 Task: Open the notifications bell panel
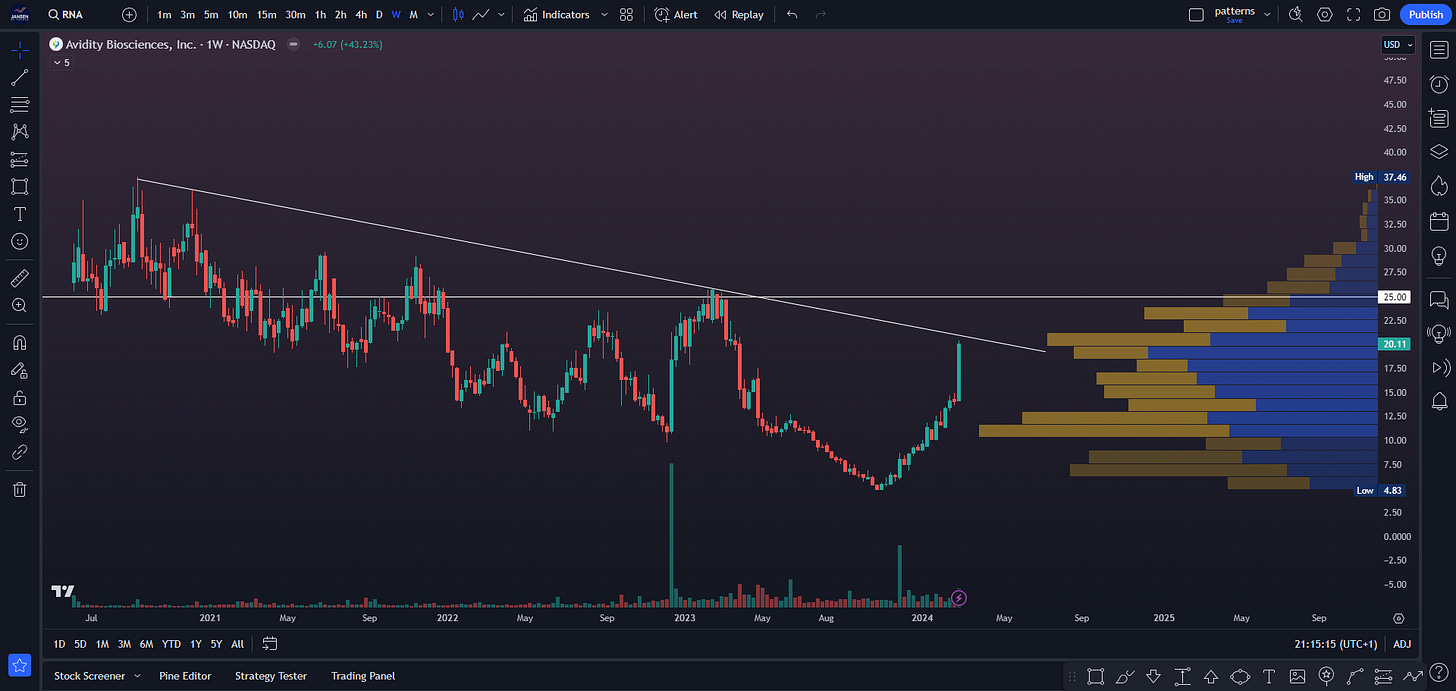pyautogui.click(x=1439, y=401)
